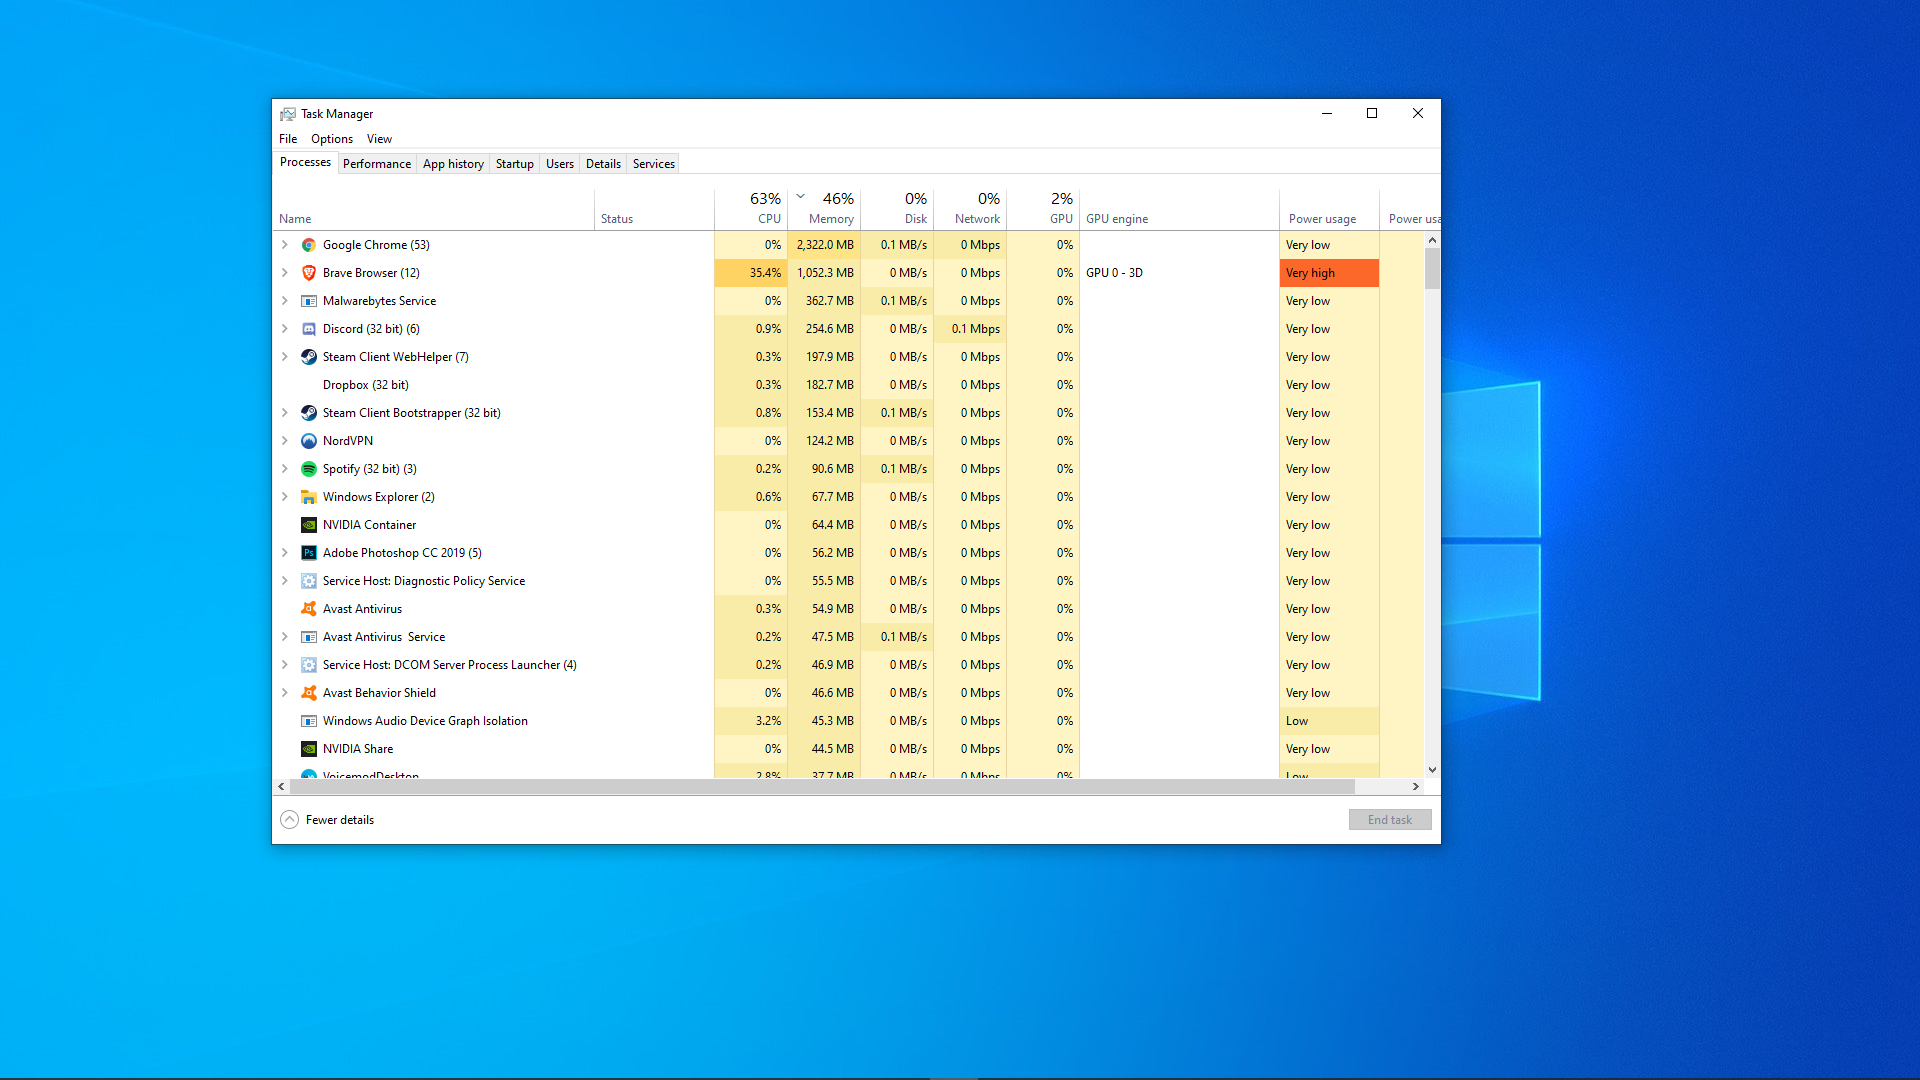
Task: Sort by the GPU engine column header
Action: (x=1180, y=209)
